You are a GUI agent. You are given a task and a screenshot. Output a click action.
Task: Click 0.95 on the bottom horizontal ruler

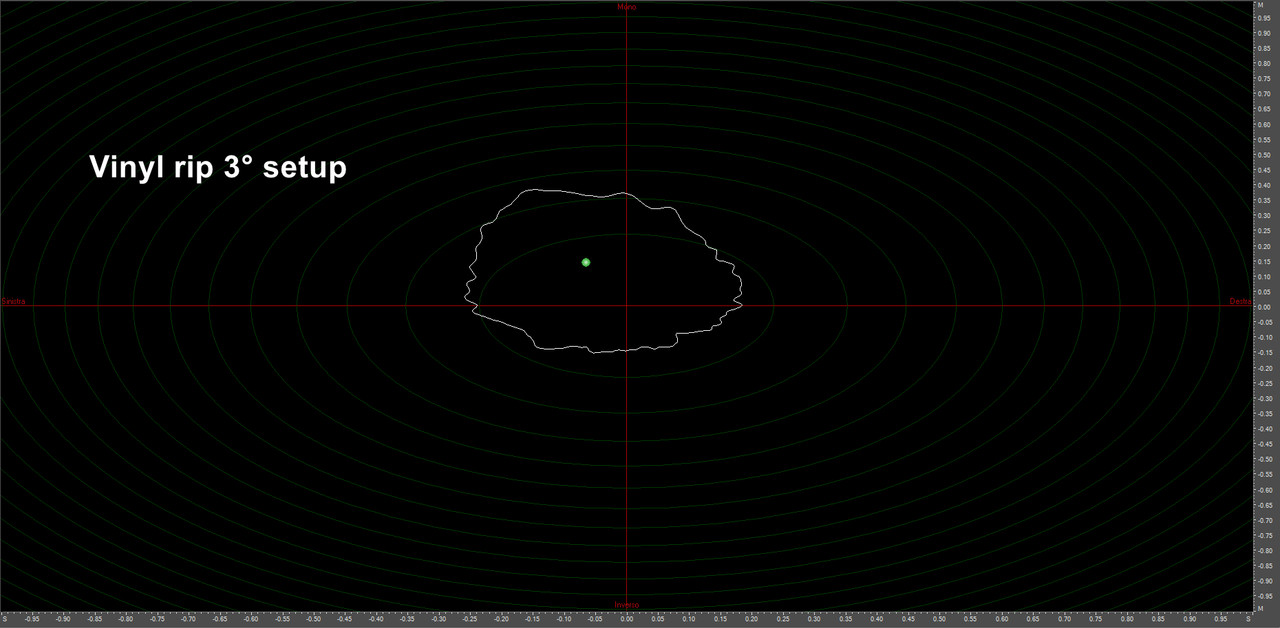tap(1221, 620)
